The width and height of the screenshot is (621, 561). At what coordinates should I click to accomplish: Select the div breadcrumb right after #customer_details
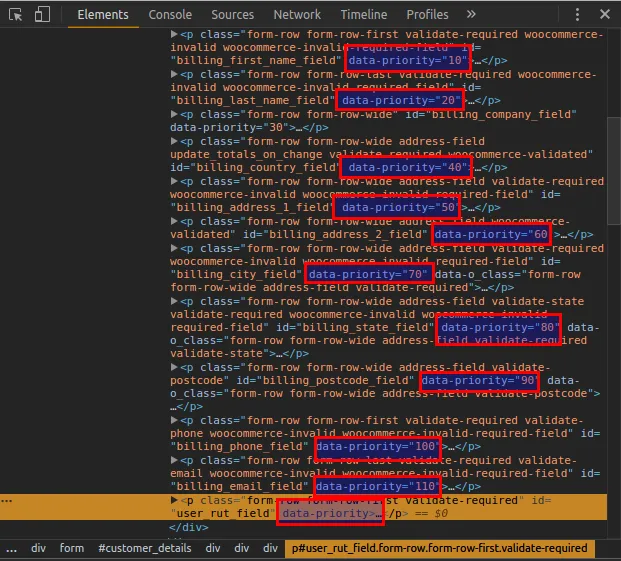[213, 548]
